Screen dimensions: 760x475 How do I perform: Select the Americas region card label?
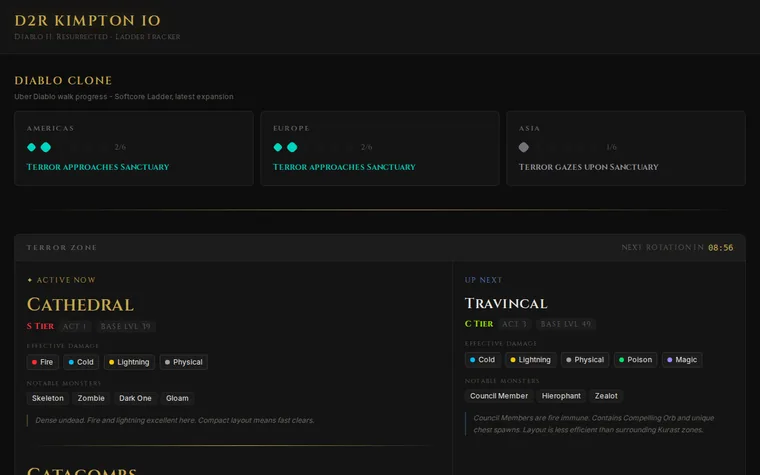point(50,128)
